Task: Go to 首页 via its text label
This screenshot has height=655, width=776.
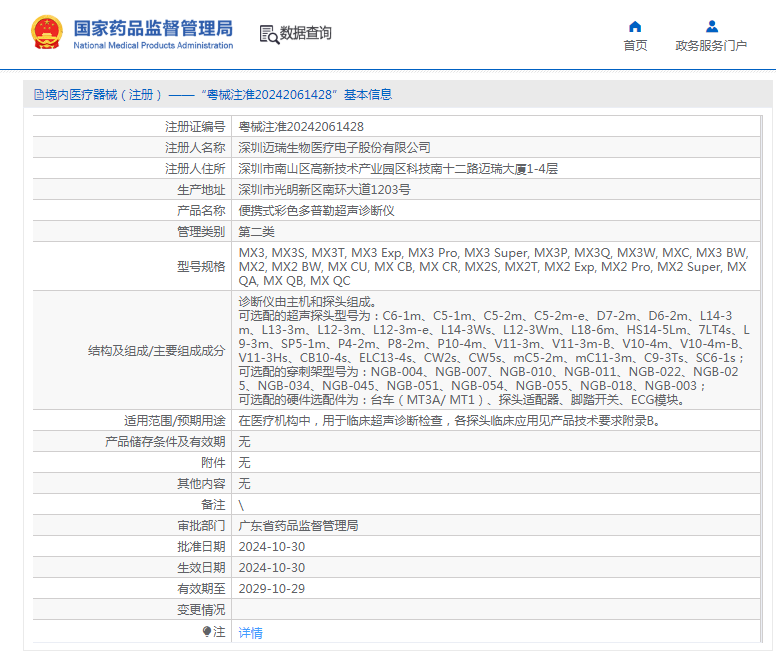Action: (635, 46)
